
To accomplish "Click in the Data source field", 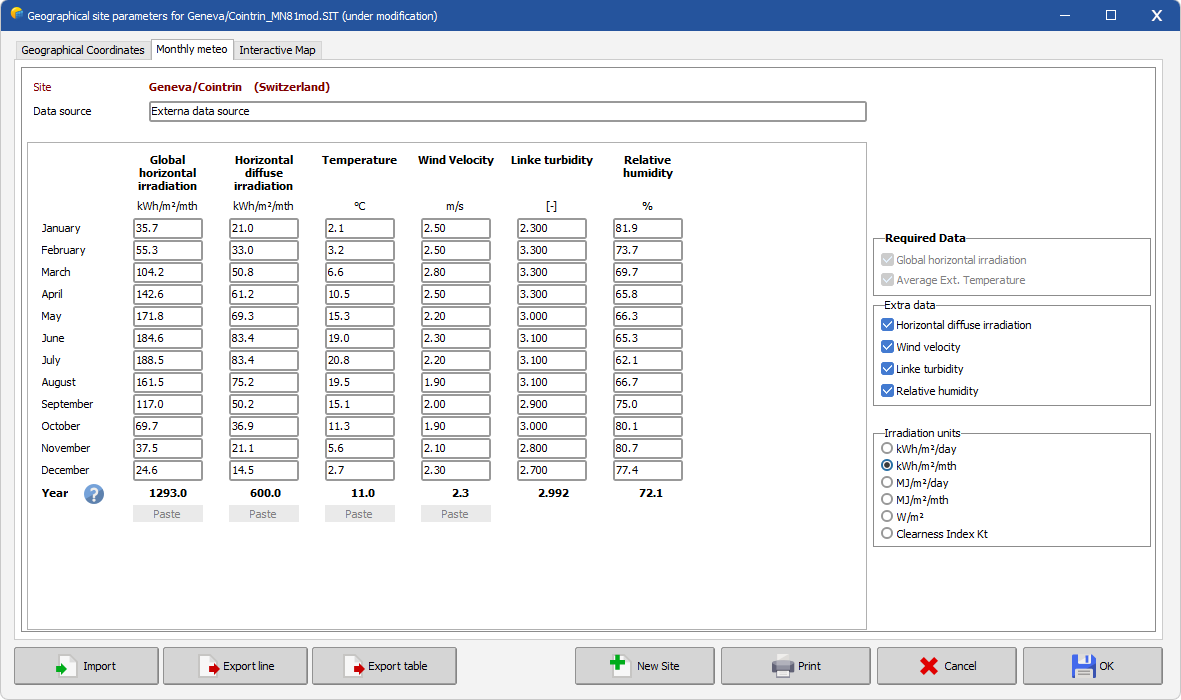I will click(507, 112).
